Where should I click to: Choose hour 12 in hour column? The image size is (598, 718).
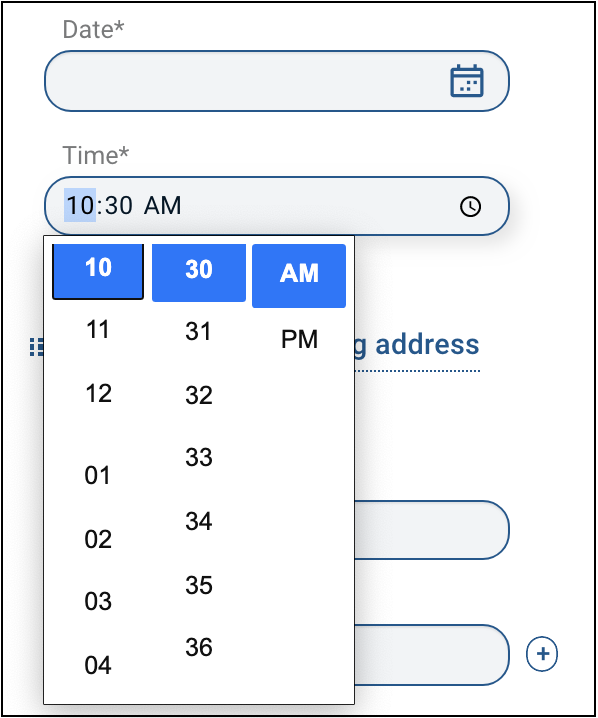coord(98,393)
